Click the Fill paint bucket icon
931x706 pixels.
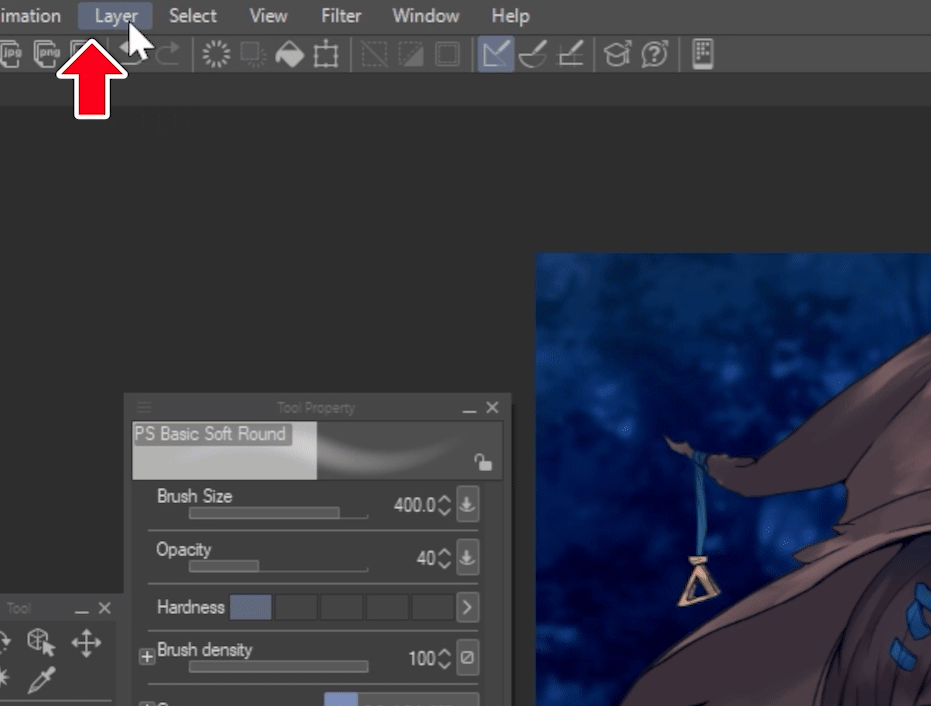(289, 54)
